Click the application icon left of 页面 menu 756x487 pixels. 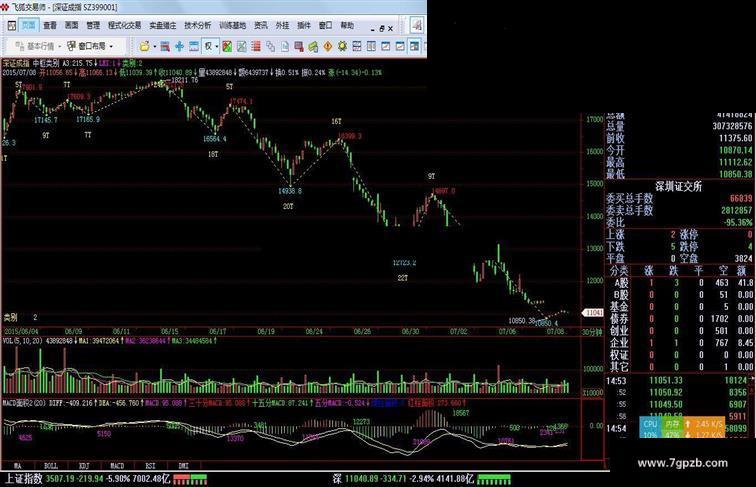click(12, 26)
